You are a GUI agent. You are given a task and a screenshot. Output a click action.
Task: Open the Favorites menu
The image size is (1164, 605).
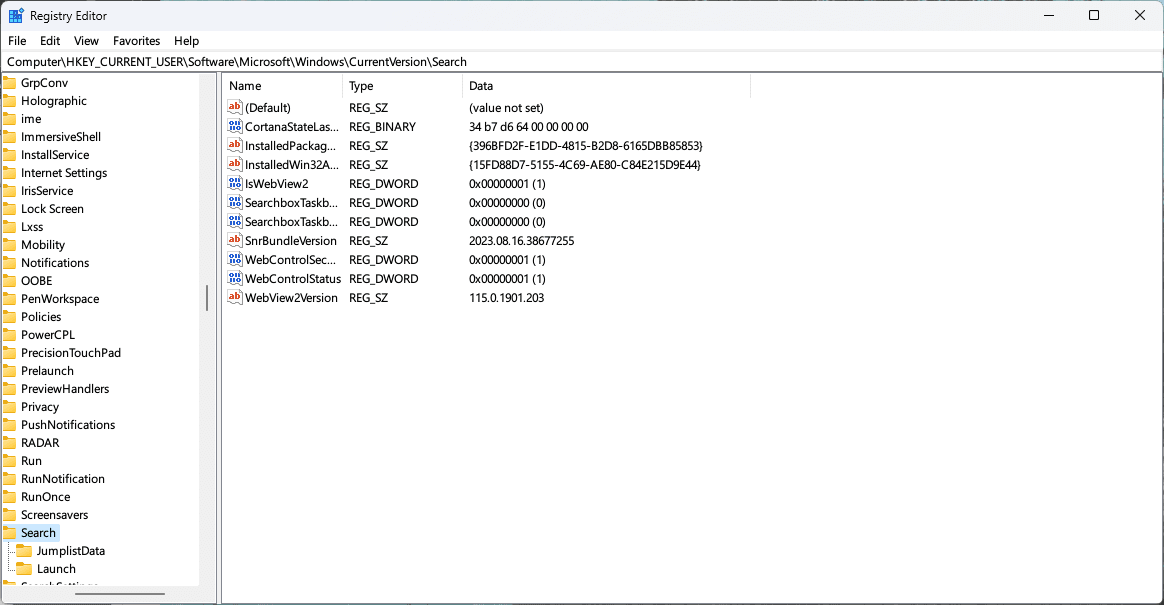pos(137,41)
